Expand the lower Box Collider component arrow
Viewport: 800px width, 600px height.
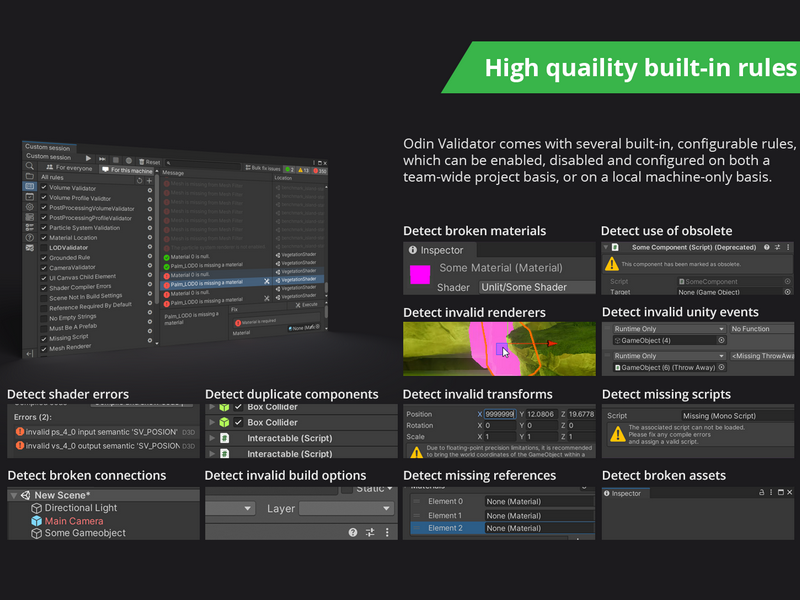click(x=212, y=422)
